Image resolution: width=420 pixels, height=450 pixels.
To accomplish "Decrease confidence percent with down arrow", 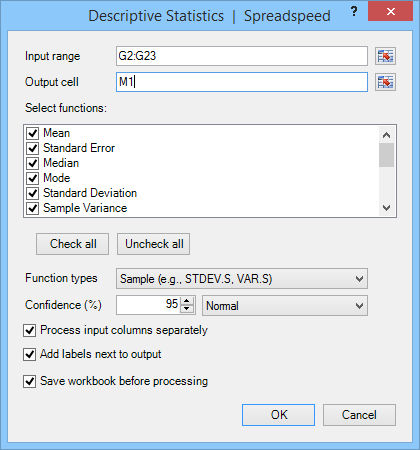I will point(187,309).
